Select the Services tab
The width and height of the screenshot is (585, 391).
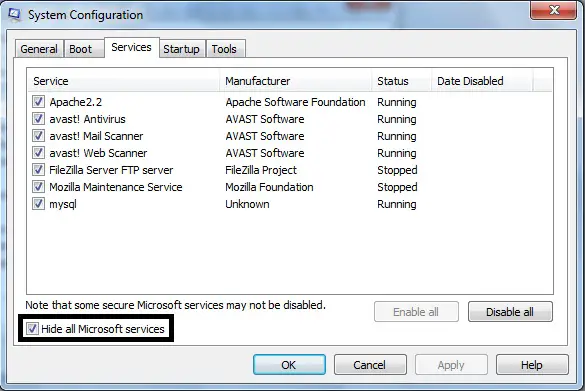pos(132,47)
